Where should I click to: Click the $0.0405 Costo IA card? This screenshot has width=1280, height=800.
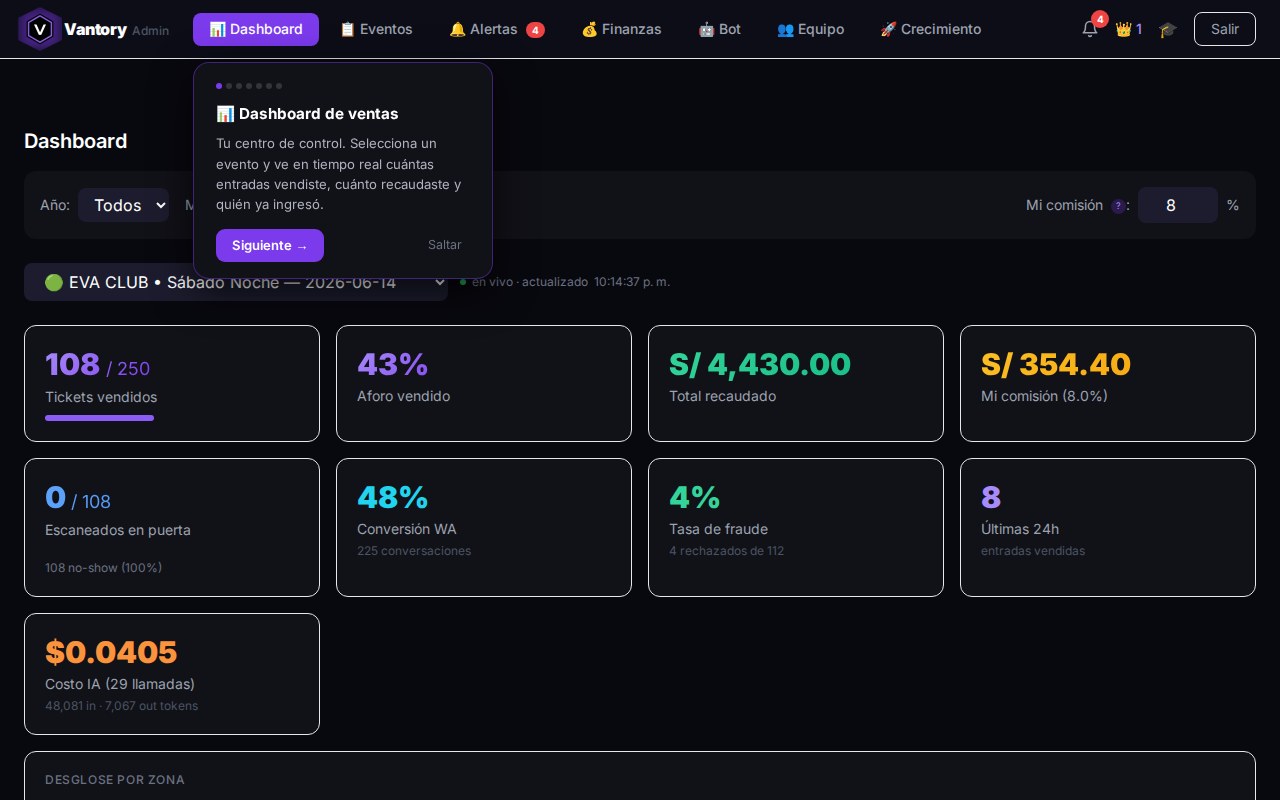(x=172, y=674)
